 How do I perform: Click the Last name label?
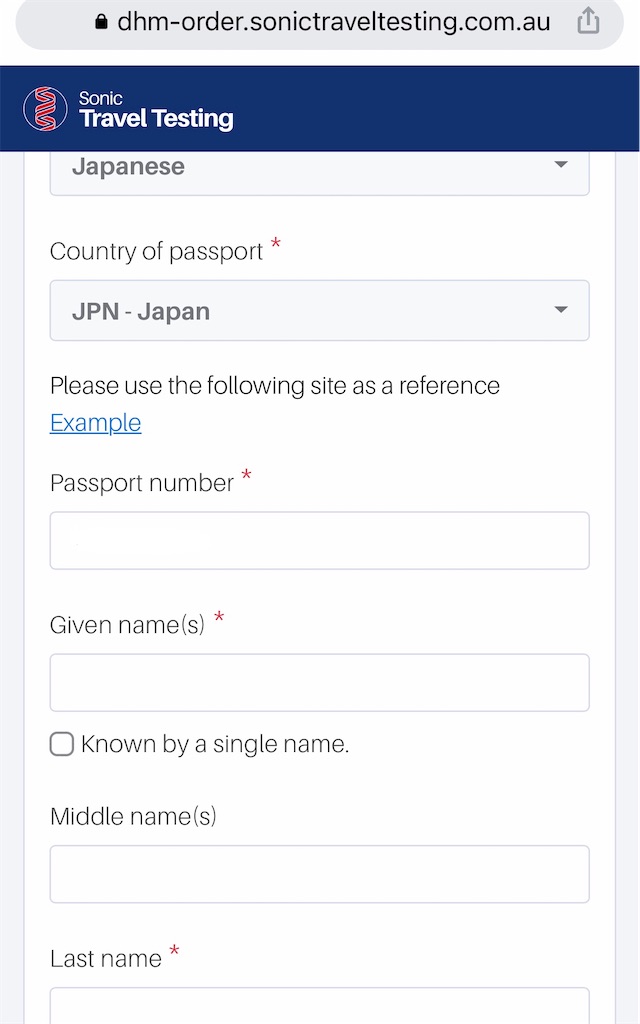coord(106,959)
